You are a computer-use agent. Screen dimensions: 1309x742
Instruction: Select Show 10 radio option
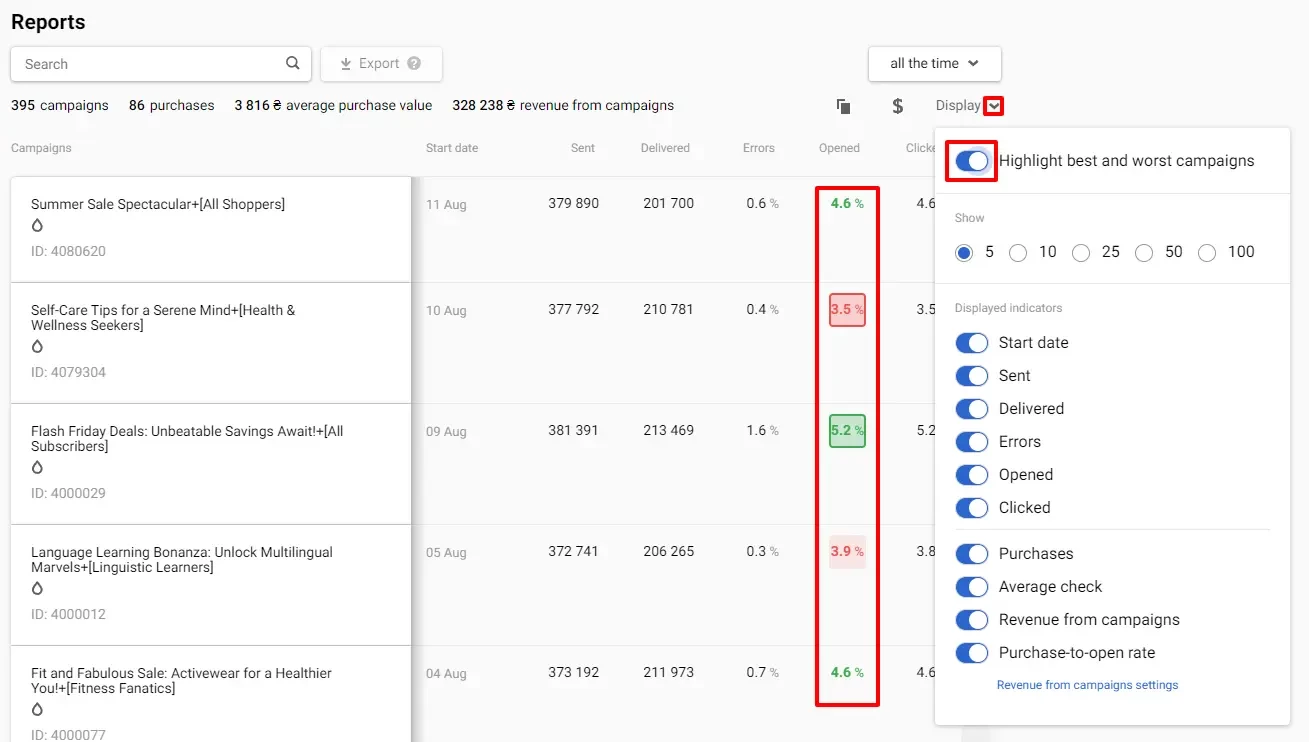[x=1018, y=253]
